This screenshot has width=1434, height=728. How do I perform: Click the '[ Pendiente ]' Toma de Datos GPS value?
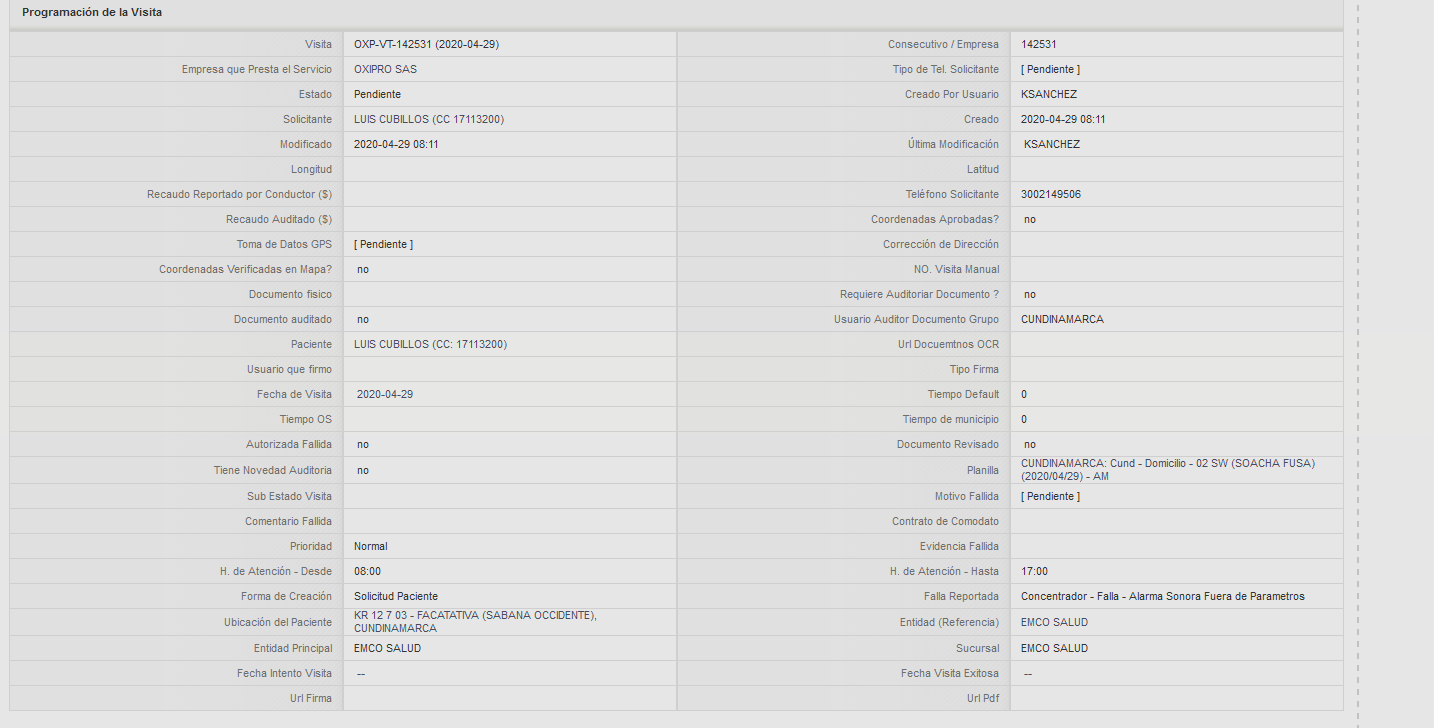coord(383,244)
